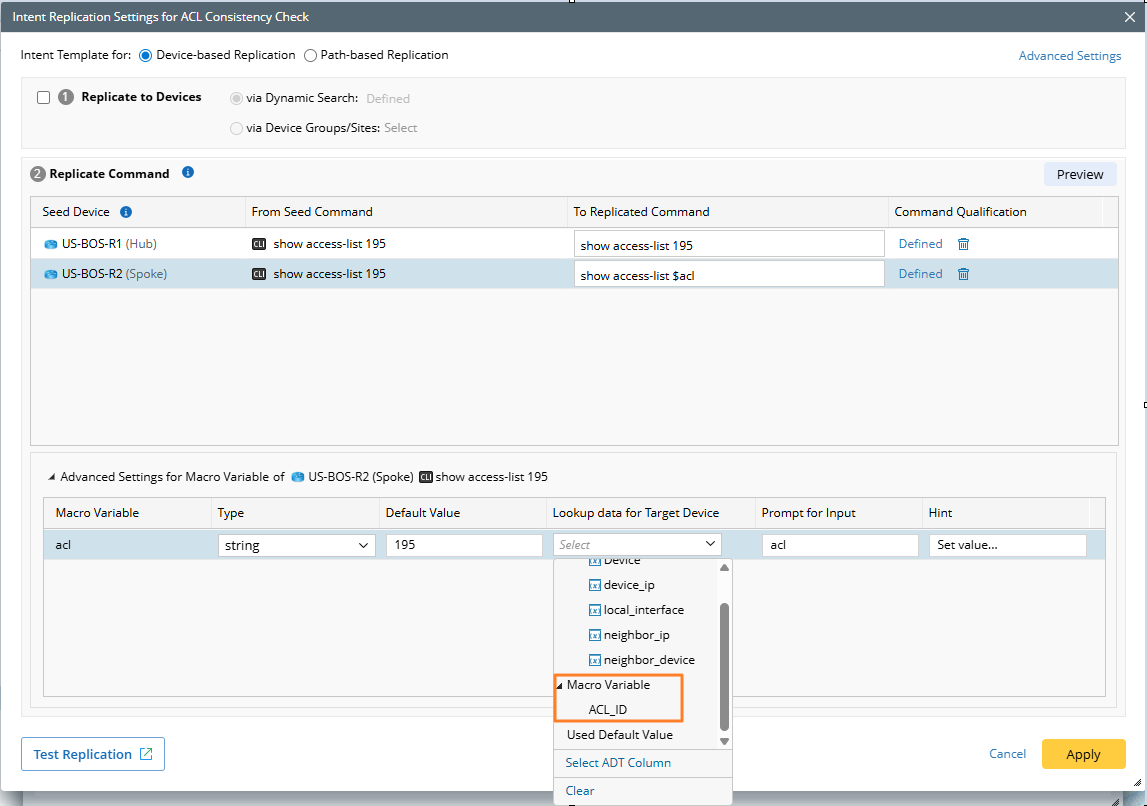The height and width of the screenshot is (806, 1147).
Task: Choose Used Default Value option
Action: (x=619, y=735)
